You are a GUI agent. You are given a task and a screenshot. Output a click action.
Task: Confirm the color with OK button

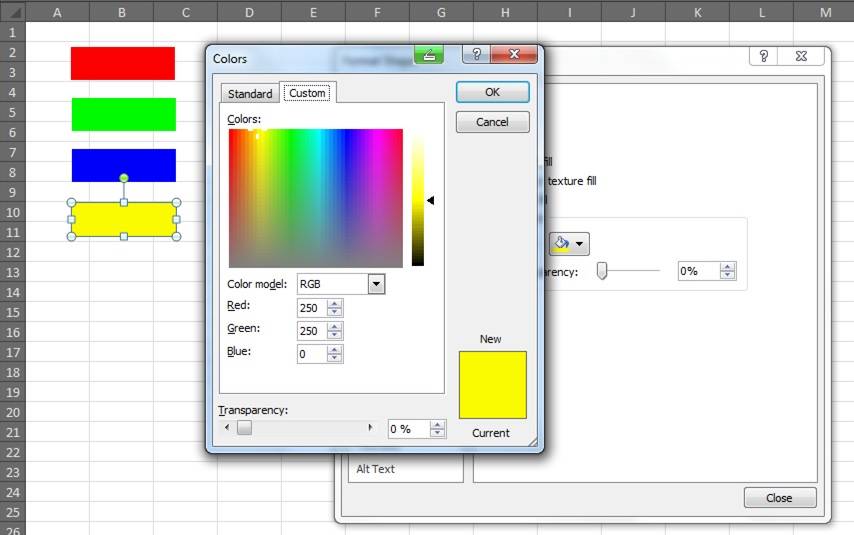point(492,92)
